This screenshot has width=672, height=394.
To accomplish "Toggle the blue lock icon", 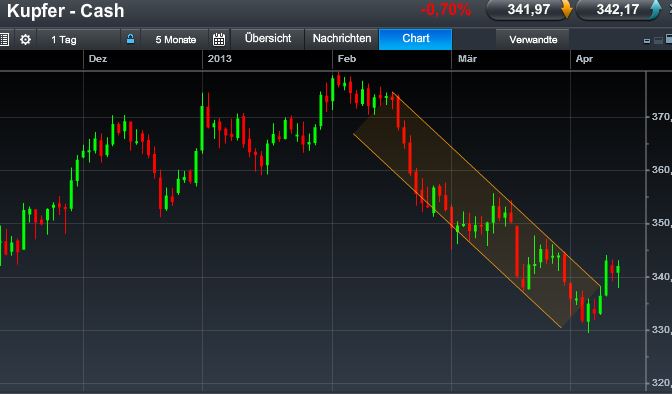I will tap(130, 39).
